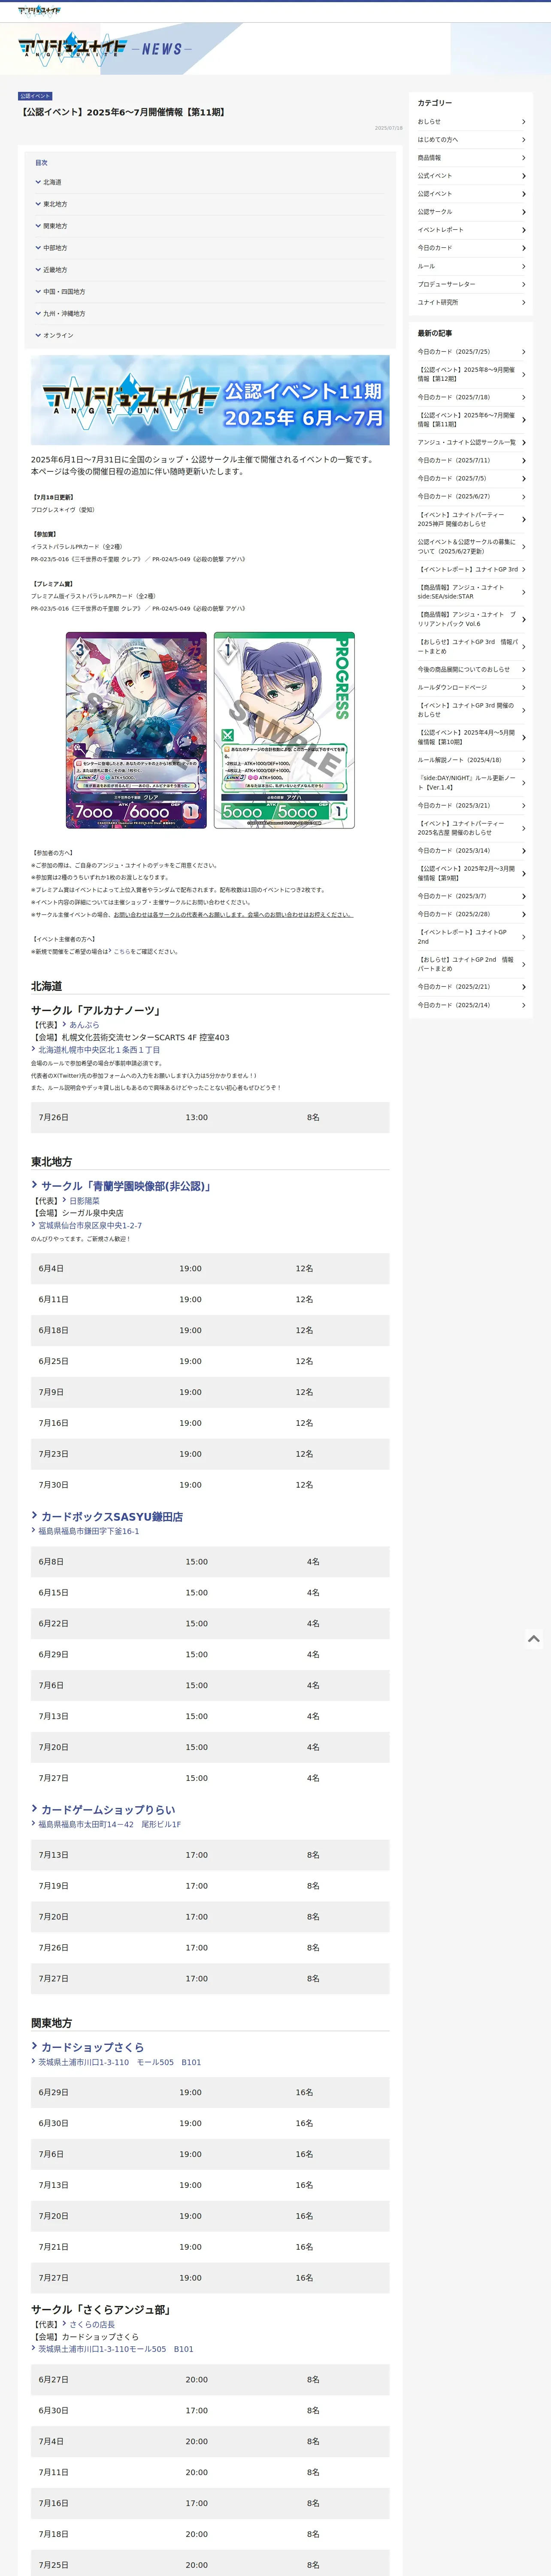This screenshot has height=2576, width=551.
Task: Open the 第12期 公認イベント article
Action: click(x=471, y=374)
